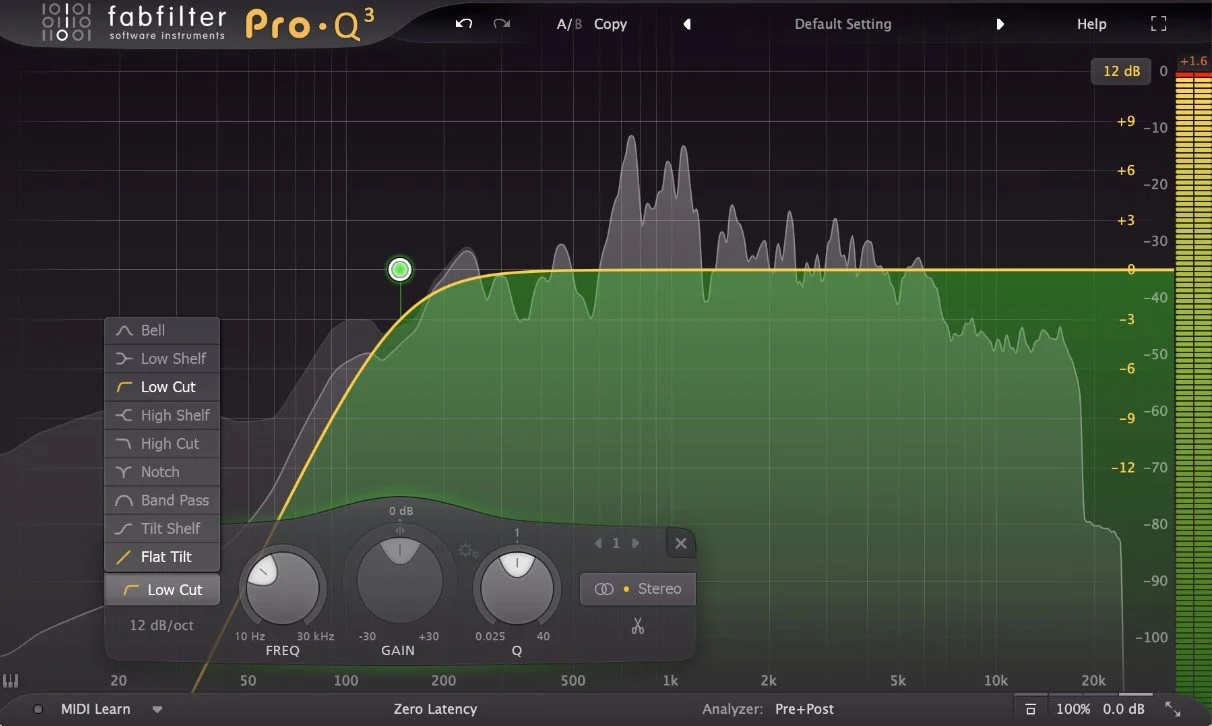Click the Q knob
Viewport: 1212px width, 726px height.
click(x=517, y=588)
